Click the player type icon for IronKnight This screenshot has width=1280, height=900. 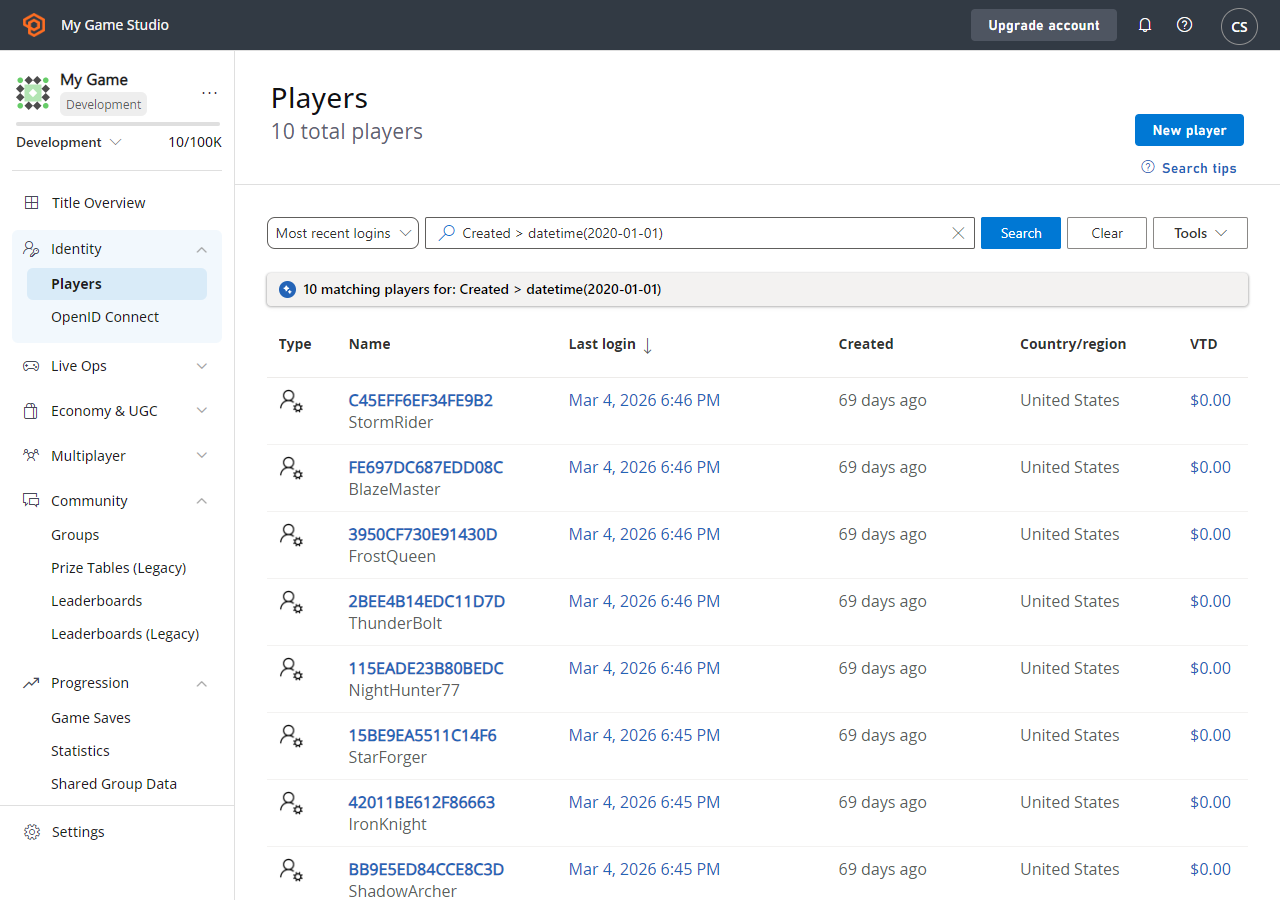pos(291,803)
